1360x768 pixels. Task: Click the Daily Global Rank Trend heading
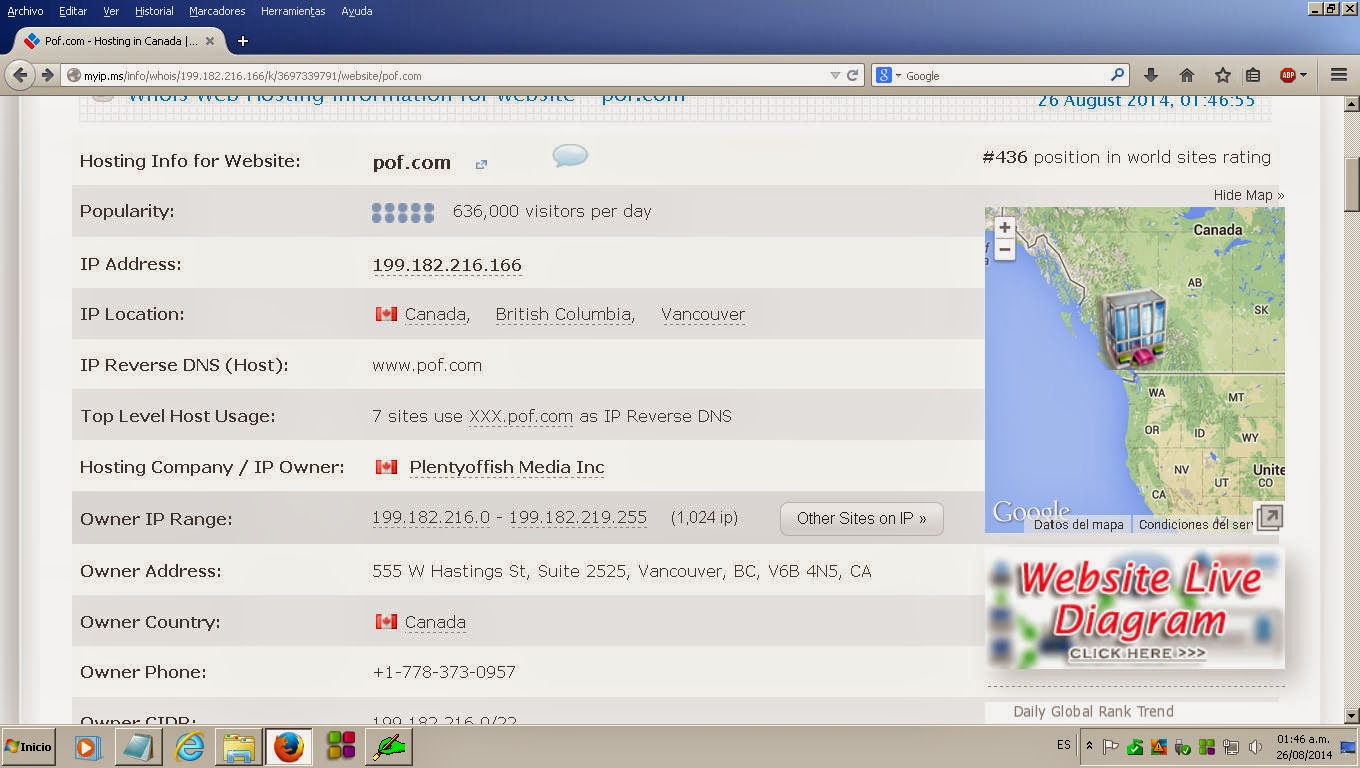1093,712
